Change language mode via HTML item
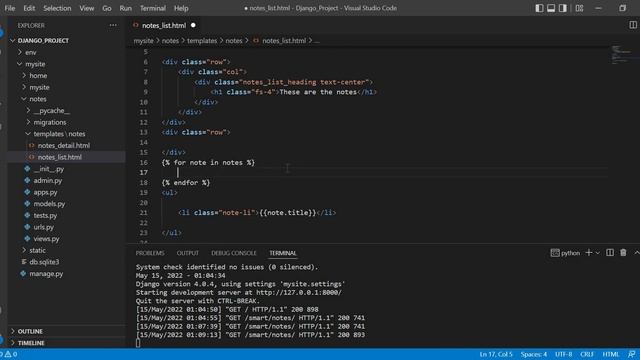640x360 pixels. (x=611, y=354)
